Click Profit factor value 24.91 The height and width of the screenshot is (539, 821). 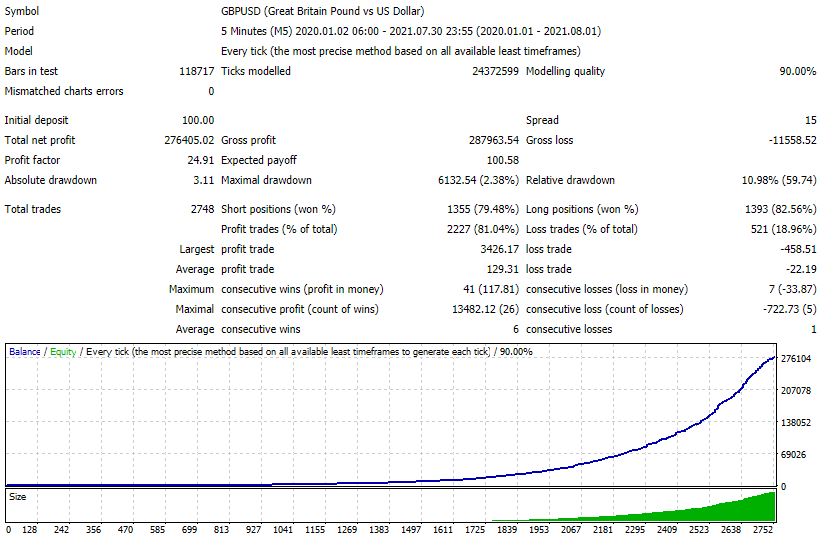click(201, 160)
